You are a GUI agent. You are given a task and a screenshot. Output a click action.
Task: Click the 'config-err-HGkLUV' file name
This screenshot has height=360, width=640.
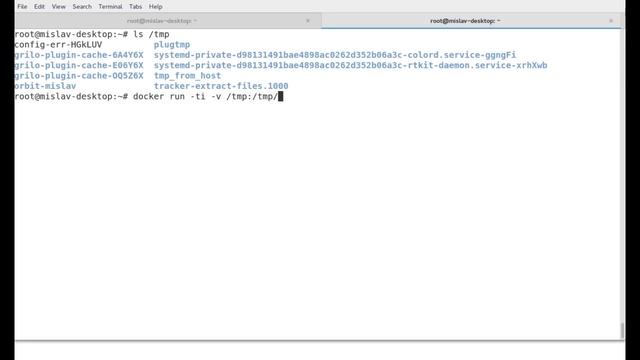point(58,44)
